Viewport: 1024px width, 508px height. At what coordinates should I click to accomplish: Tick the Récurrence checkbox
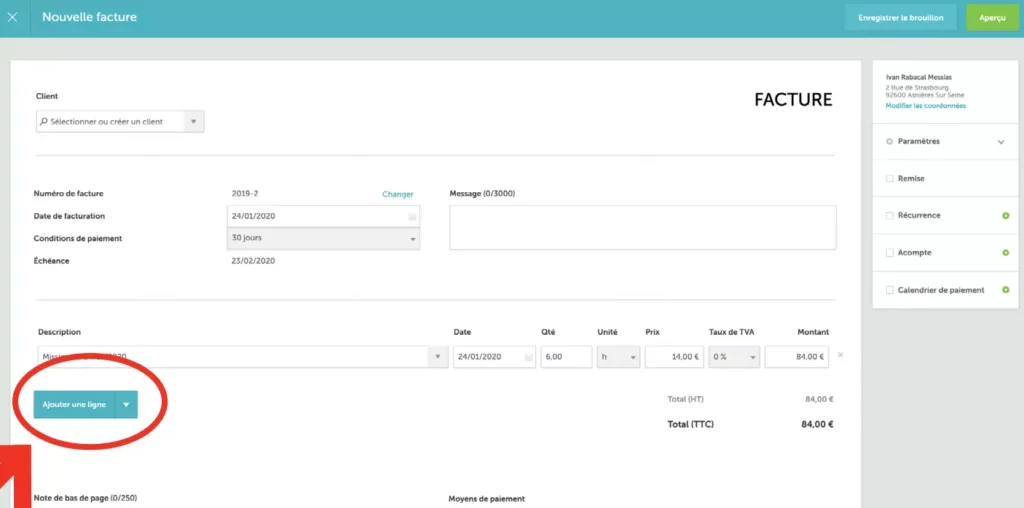tap(890, 216)
